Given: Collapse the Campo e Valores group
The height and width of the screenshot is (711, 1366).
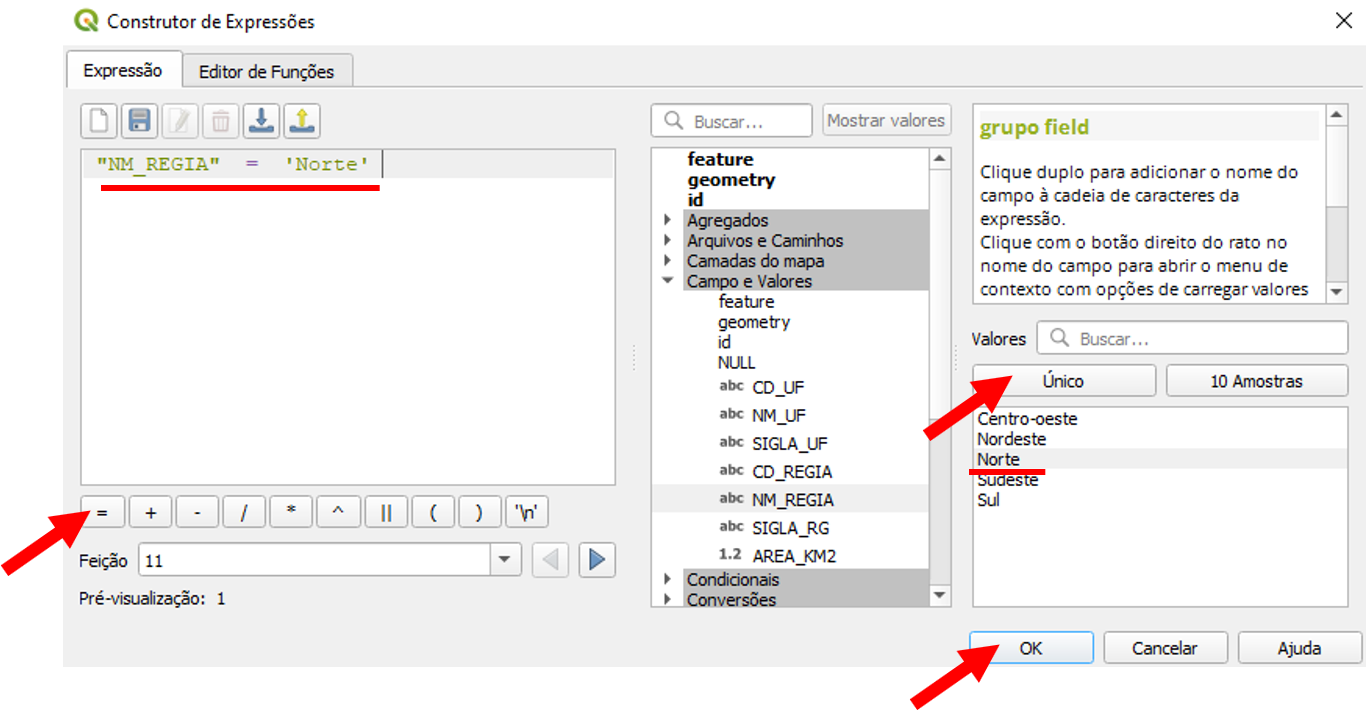Looking at the screenshot, I should tap(668, 281).
